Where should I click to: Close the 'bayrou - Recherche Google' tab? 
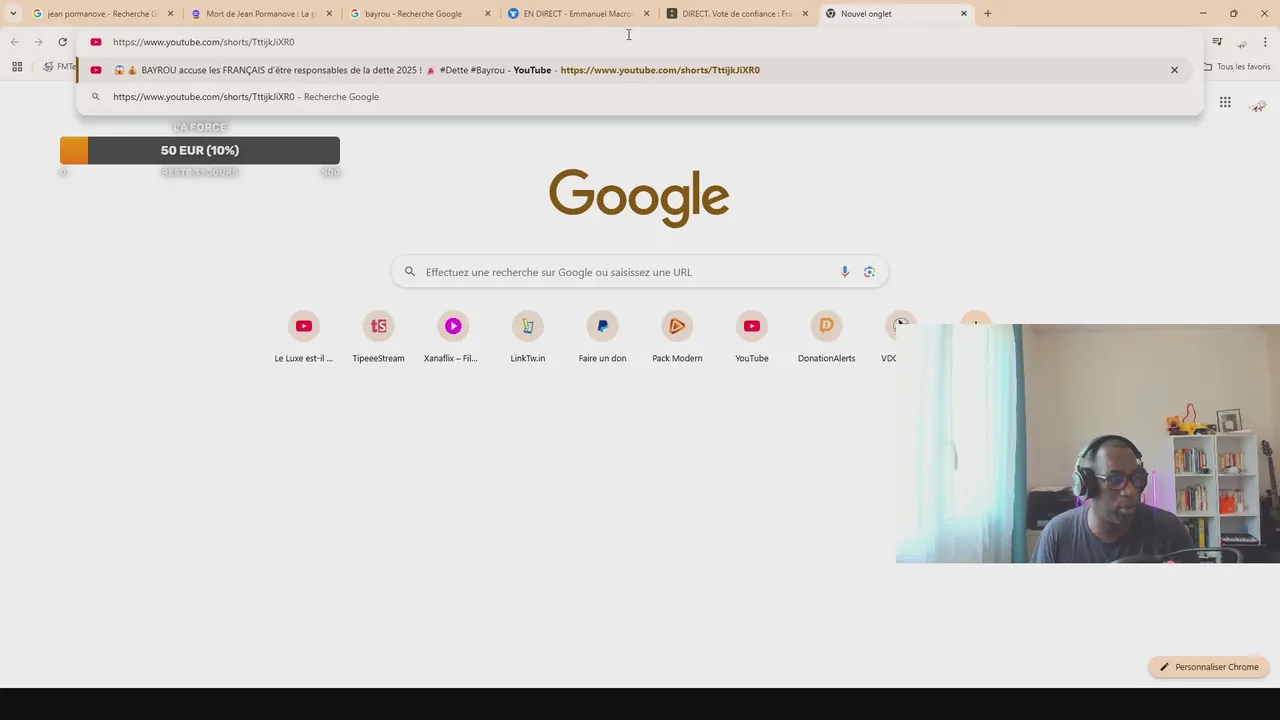point(488,14)
